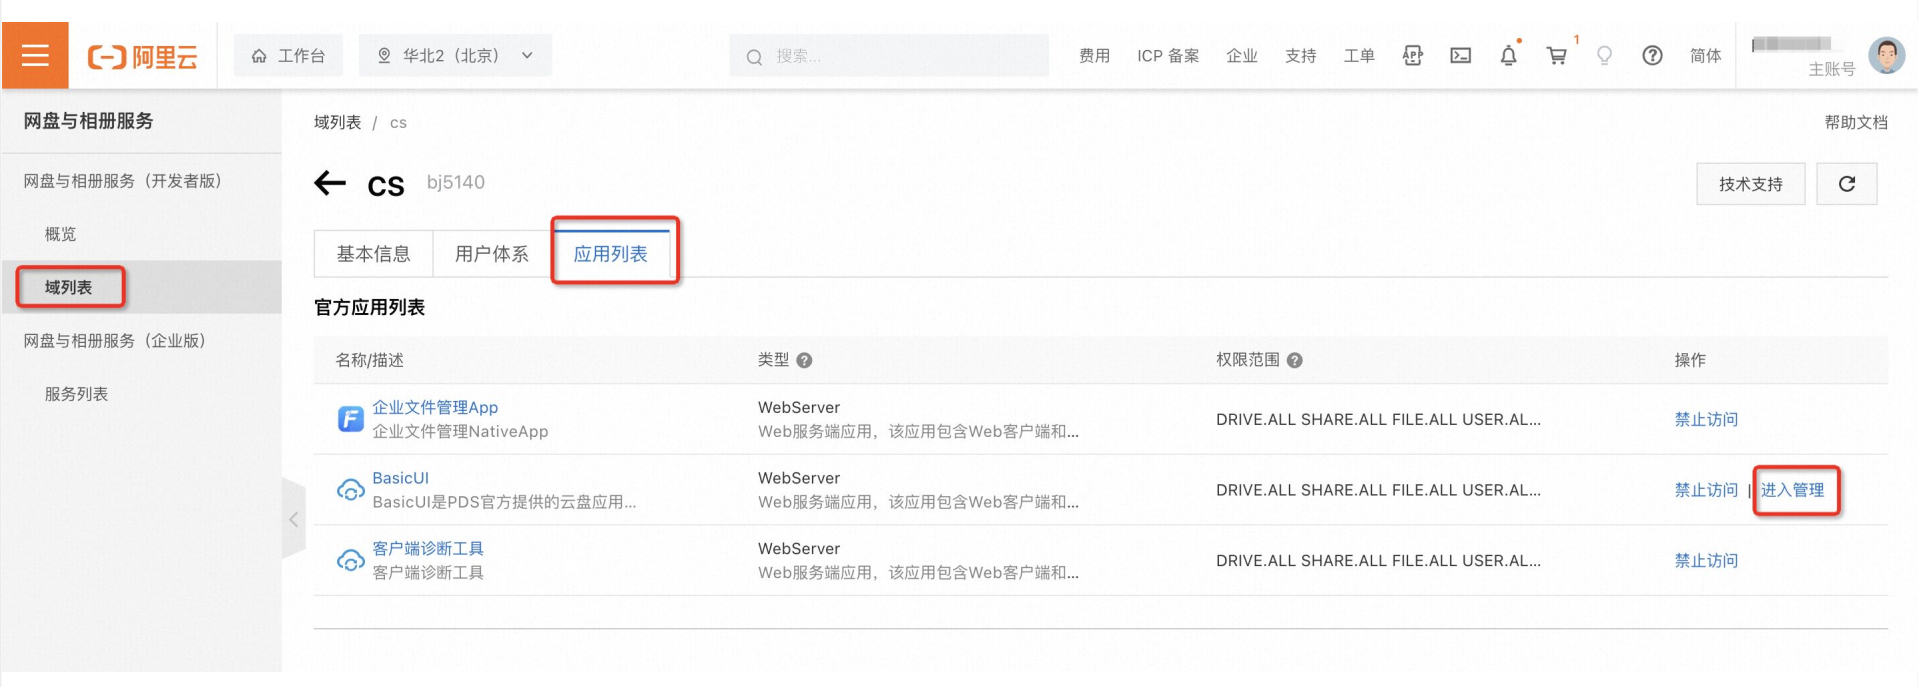The image size is (1918, 687).
Task: Click the 企业文件管理App icon
Action: pyautogui.click(x=350, y=419)
